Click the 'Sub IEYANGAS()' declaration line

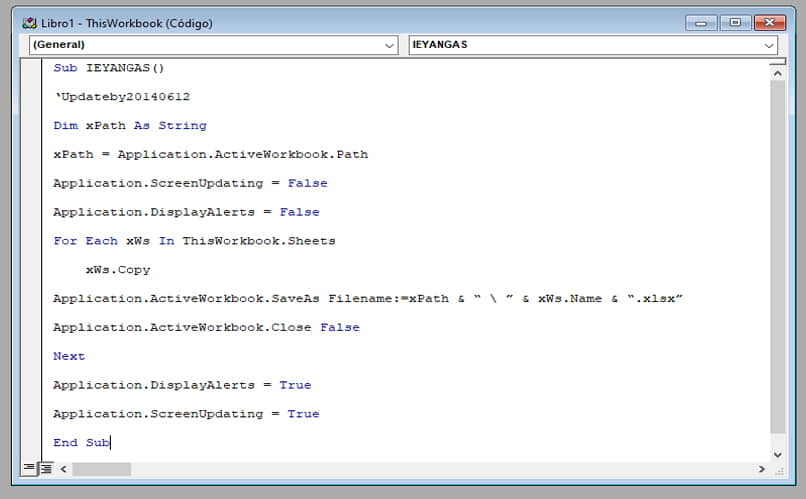(109, 68)
